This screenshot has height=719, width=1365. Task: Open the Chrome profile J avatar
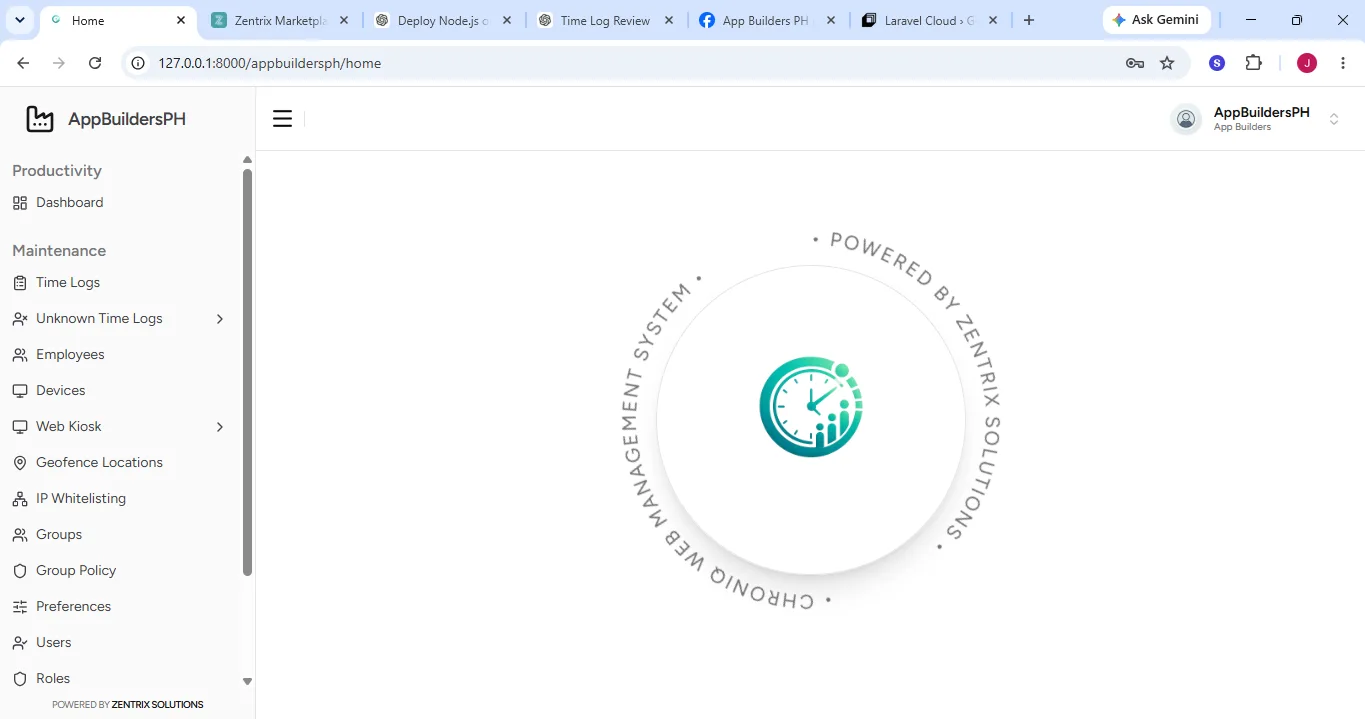coord(1307,63)
